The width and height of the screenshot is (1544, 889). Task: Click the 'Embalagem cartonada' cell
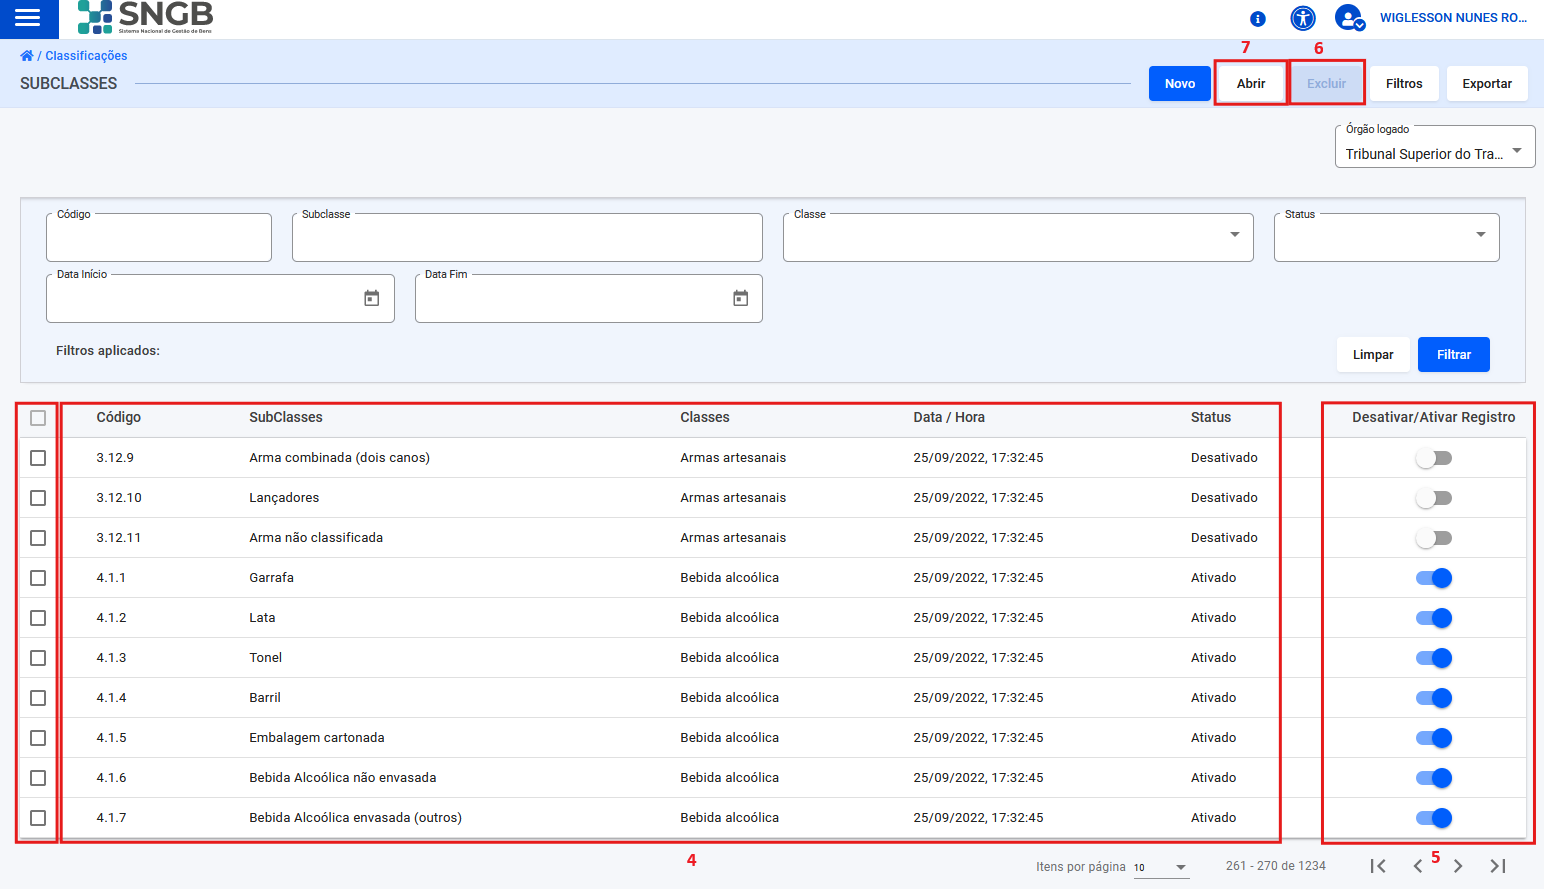(317, 738)
